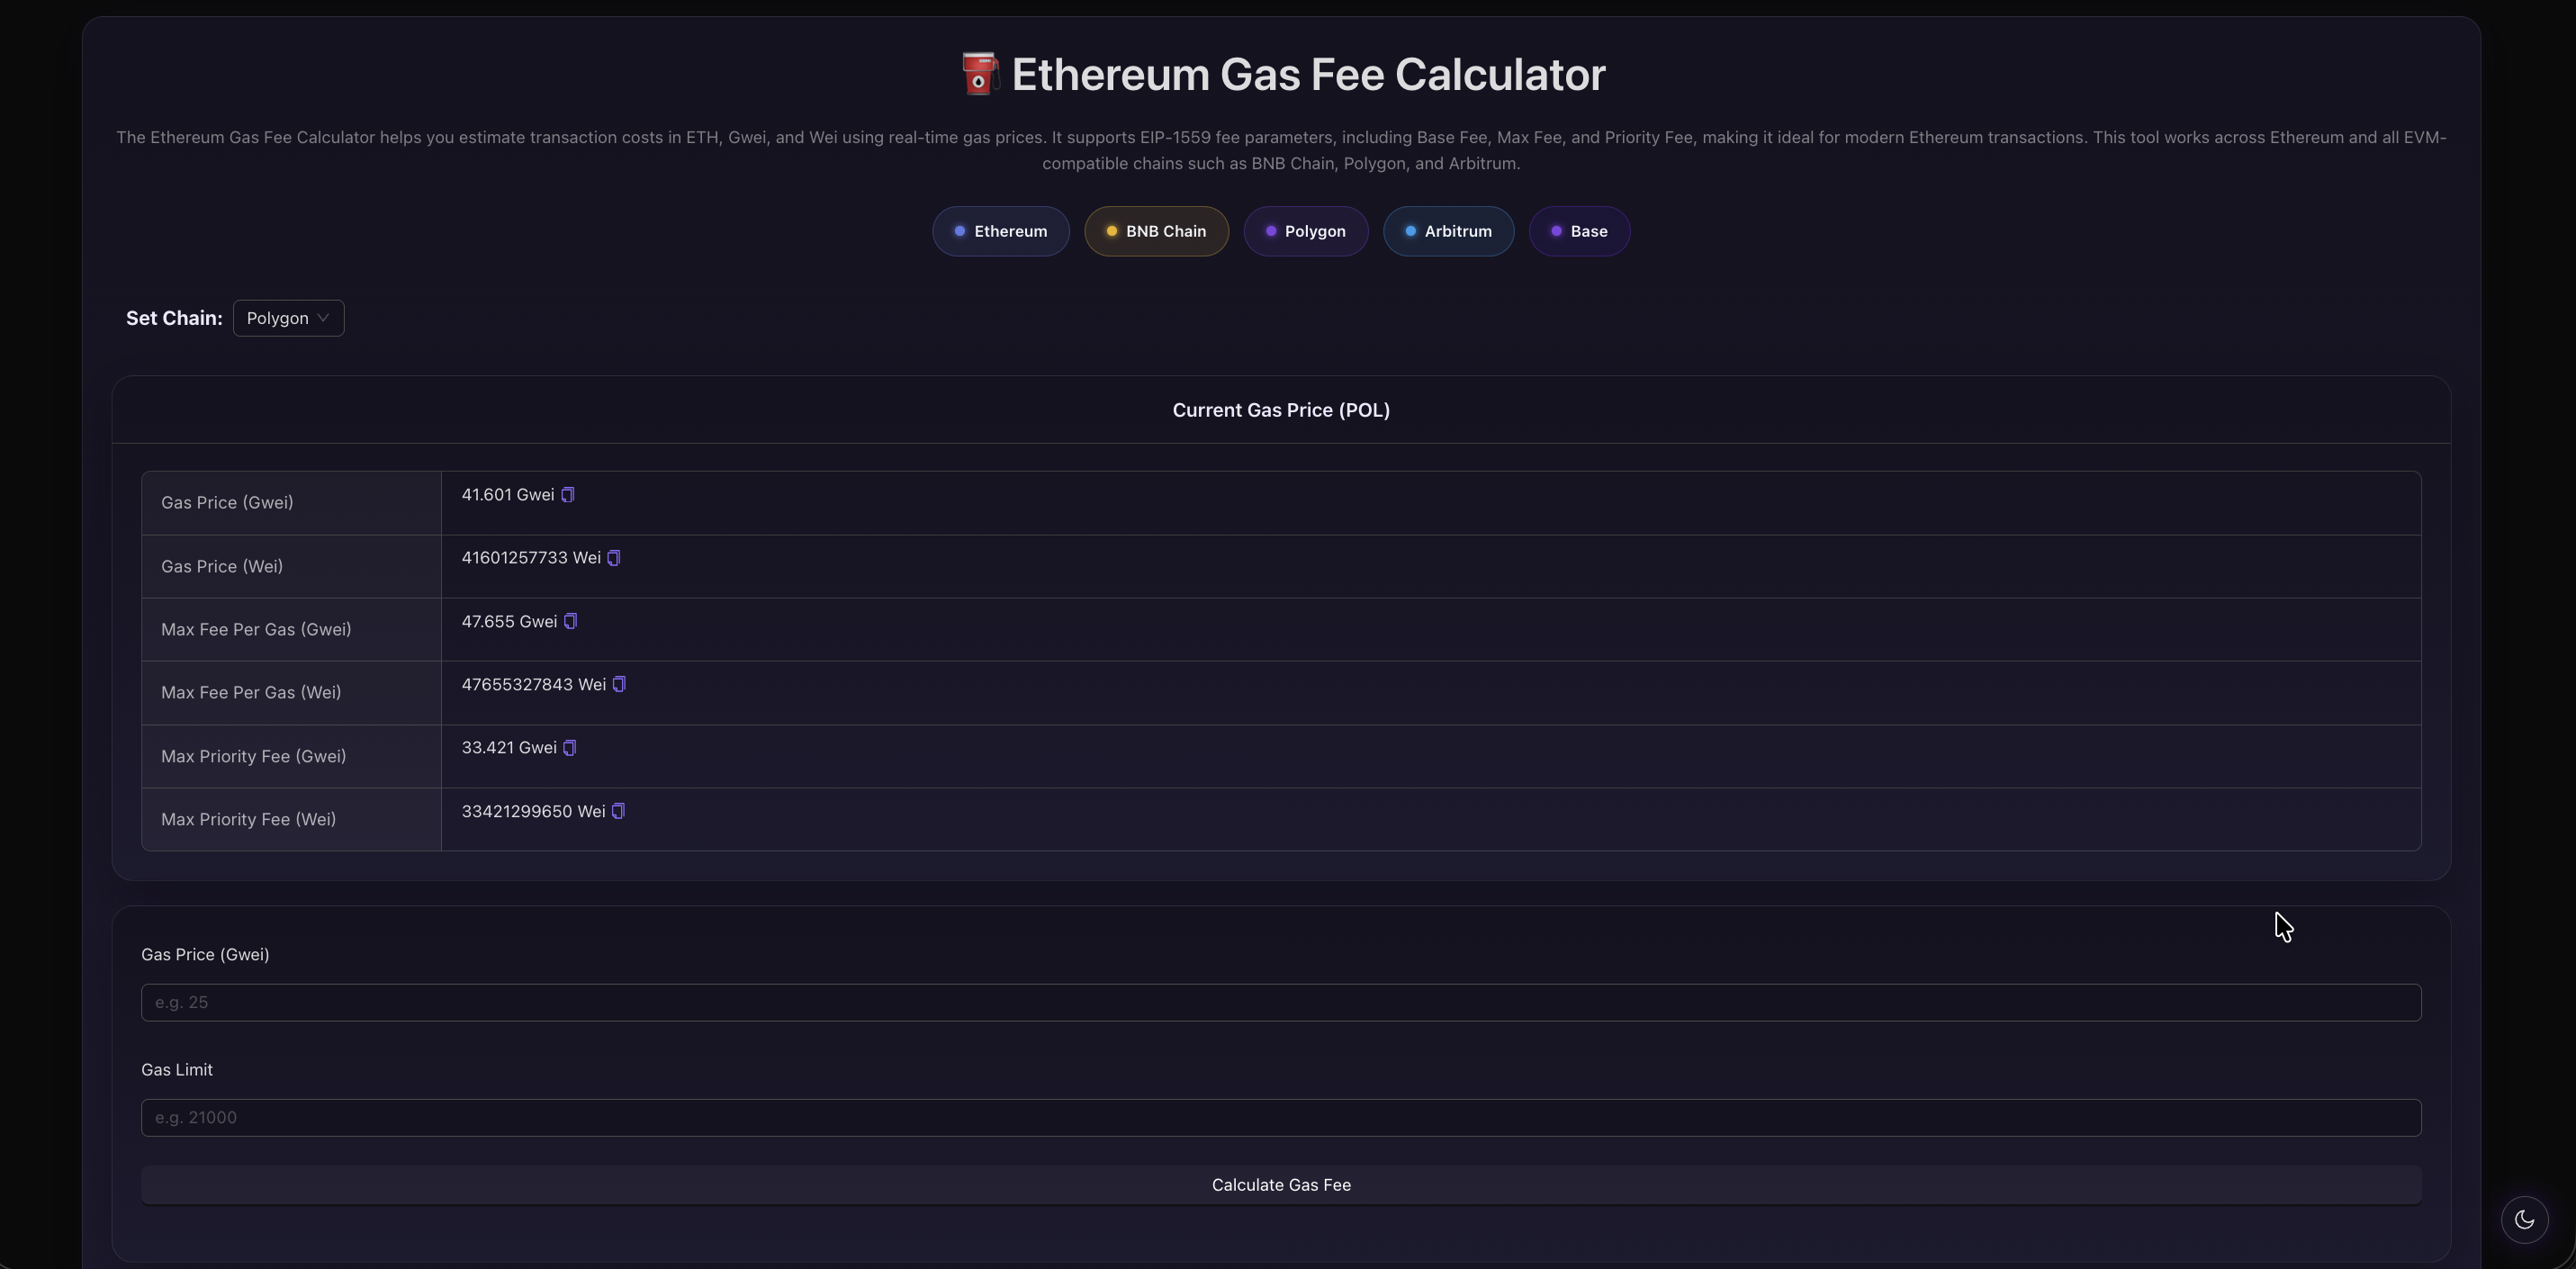Select the Arbitrum network tab
The width and height of the screenshot is (2576, 1269).
(1448, 231)
